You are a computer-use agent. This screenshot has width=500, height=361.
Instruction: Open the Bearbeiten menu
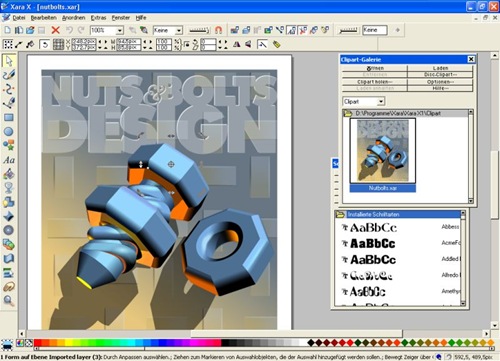coord(43,18)
